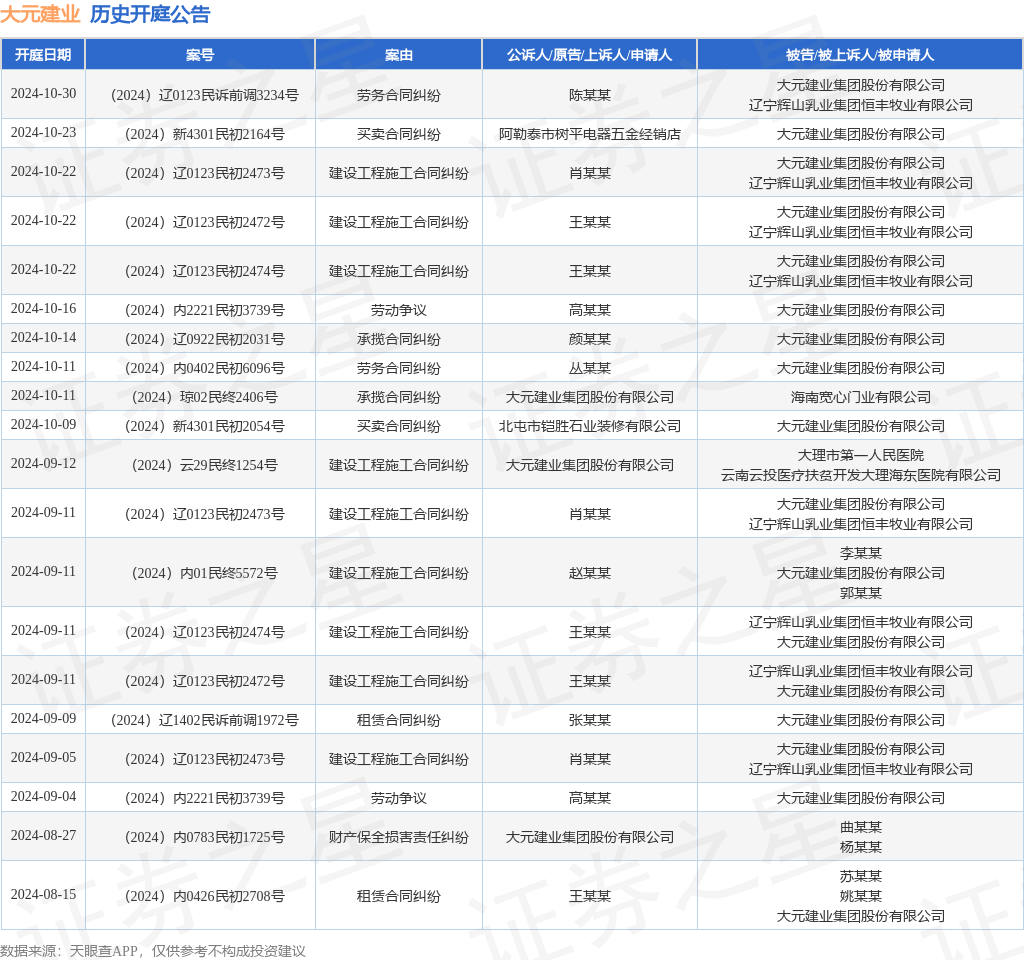This screenshot has width=1024, height=960.
Task: Click case type 财产保全损害责任纠纷
Action: pos(398,837)
